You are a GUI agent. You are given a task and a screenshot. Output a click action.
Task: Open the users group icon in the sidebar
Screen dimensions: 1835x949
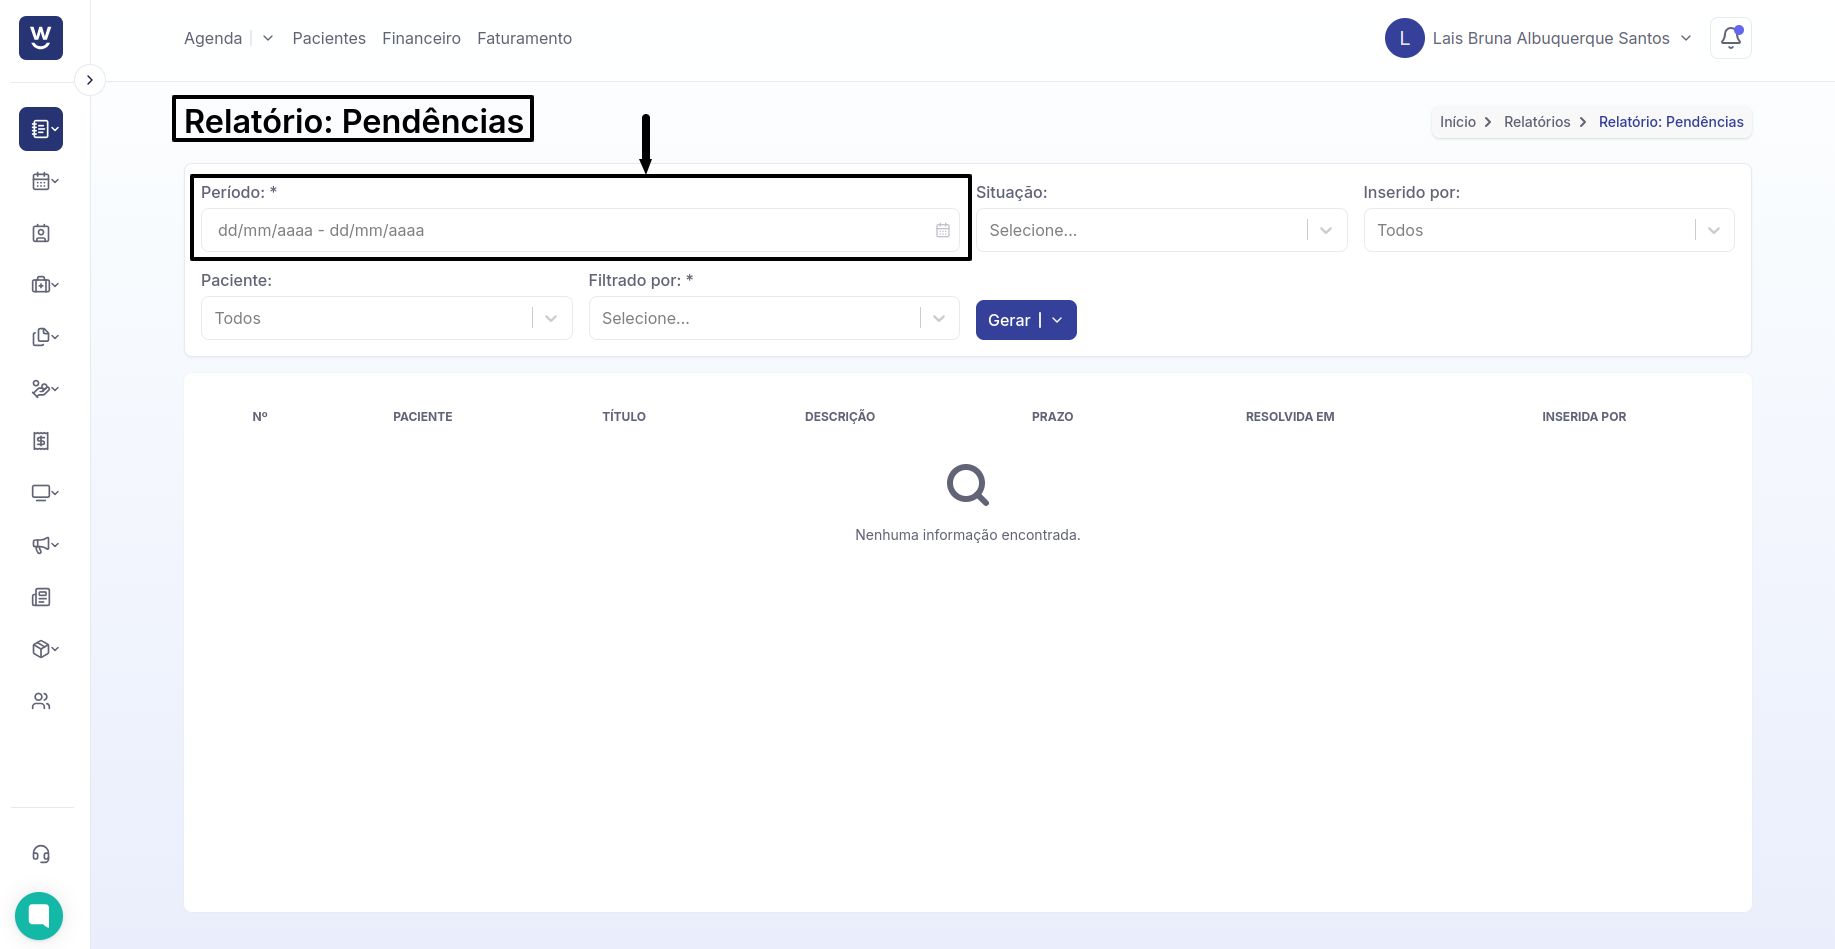coord(41,701)
